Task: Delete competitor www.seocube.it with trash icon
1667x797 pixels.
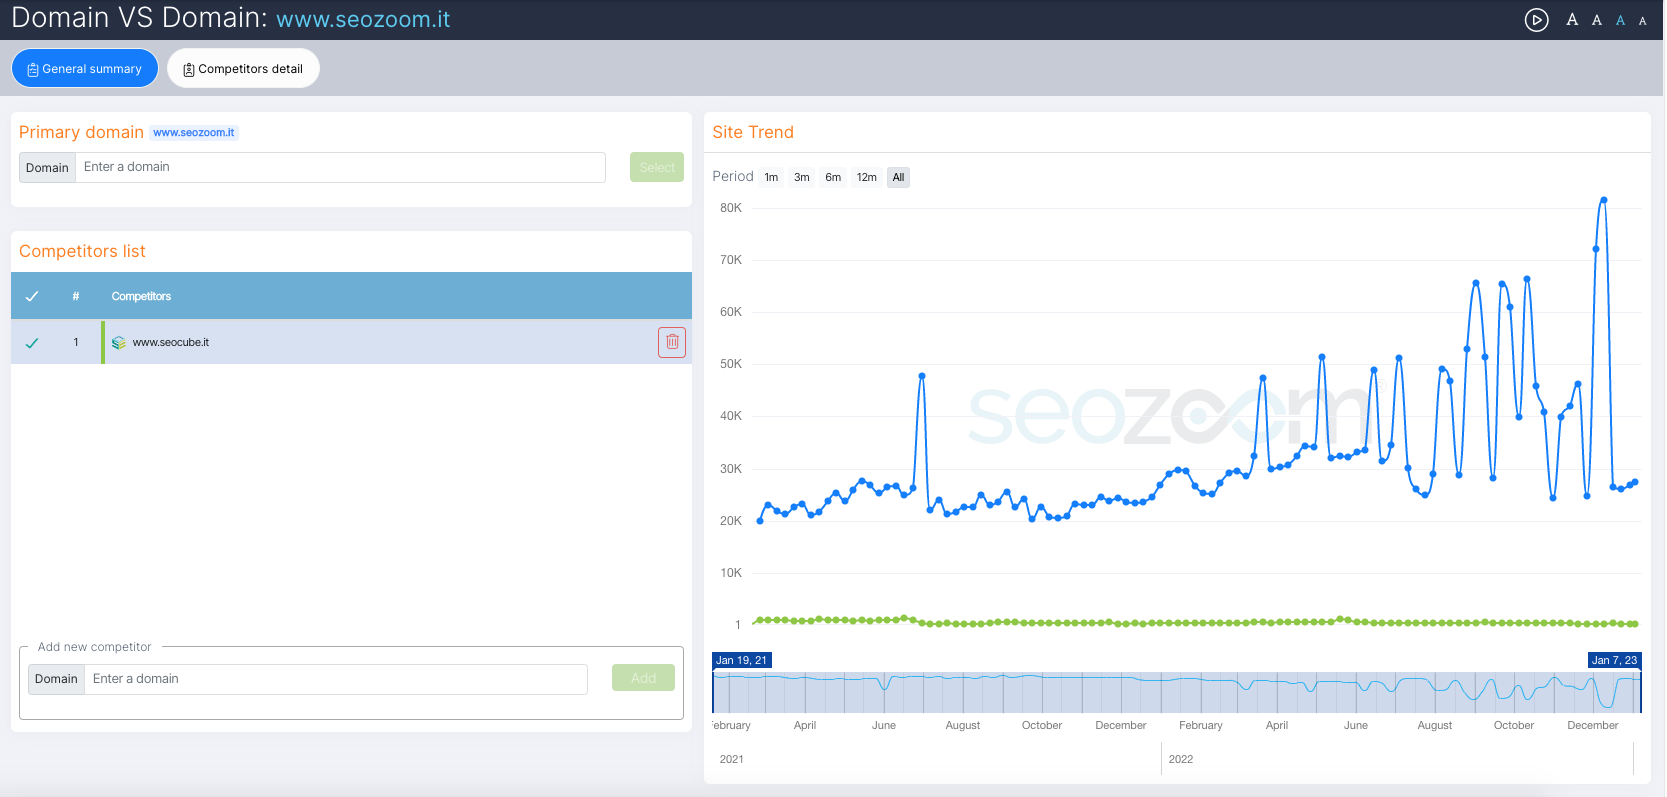Action: (x=672, y=342)
